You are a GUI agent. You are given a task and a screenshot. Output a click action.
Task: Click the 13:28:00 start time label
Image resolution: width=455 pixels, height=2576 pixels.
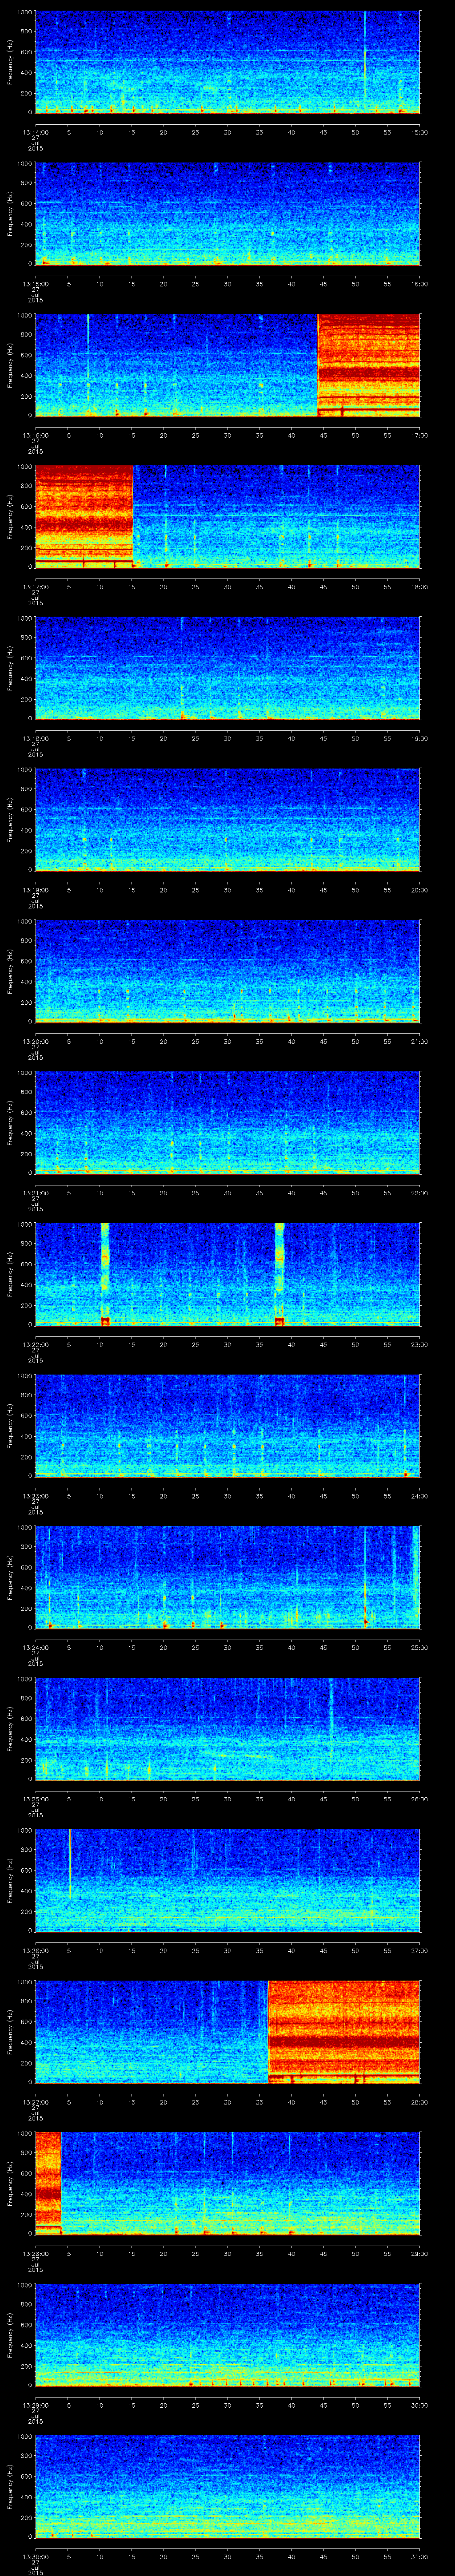(35, 2254)
